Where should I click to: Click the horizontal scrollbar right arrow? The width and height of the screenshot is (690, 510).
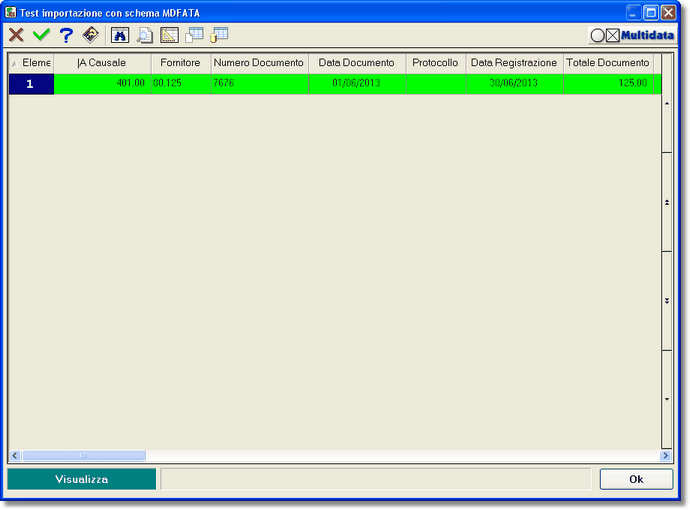point(666,456)
